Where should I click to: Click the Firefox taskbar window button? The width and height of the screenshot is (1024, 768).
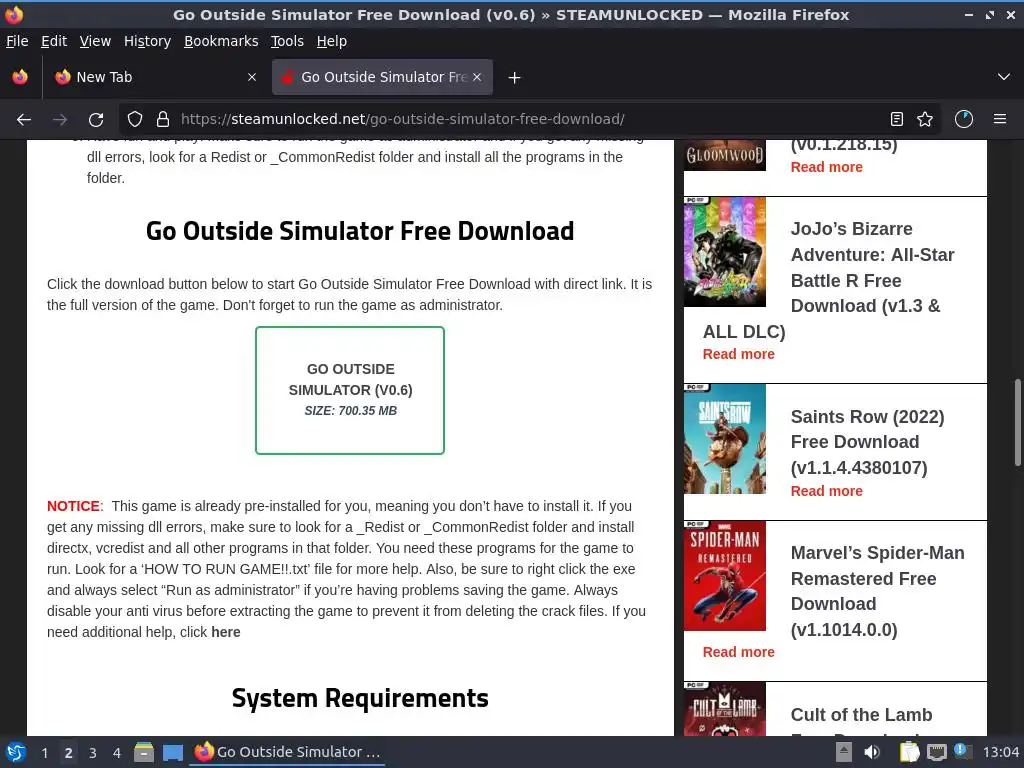pos(287,752)
